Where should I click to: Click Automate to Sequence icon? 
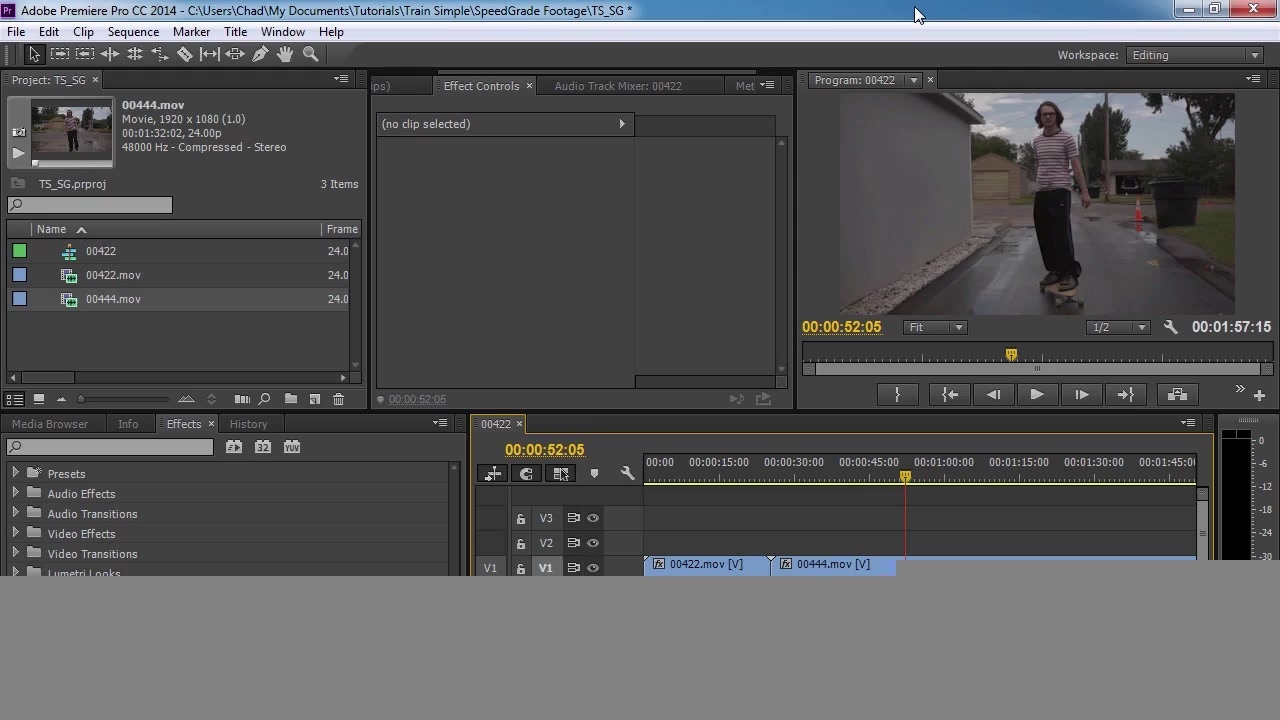click(242, 399)
